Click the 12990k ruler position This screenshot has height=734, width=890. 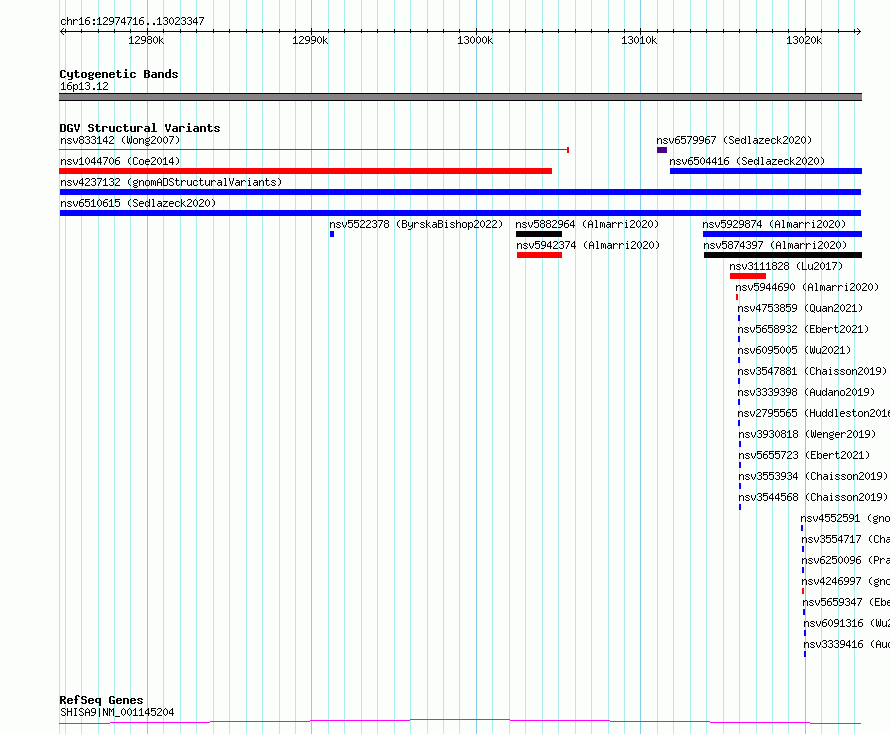point(310,40)
